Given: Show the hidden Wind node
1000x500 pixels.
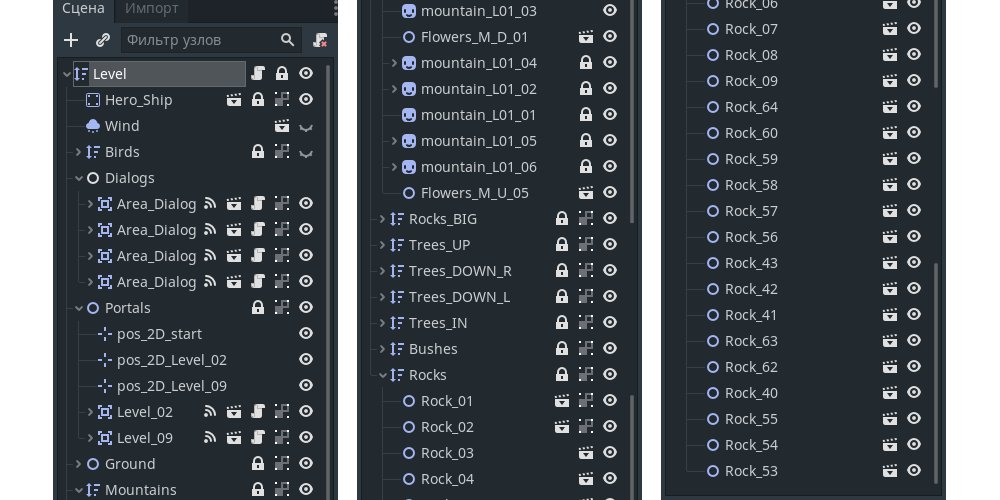Looking at the screenshot, I should pyautogui.click(x=306, y=127).
